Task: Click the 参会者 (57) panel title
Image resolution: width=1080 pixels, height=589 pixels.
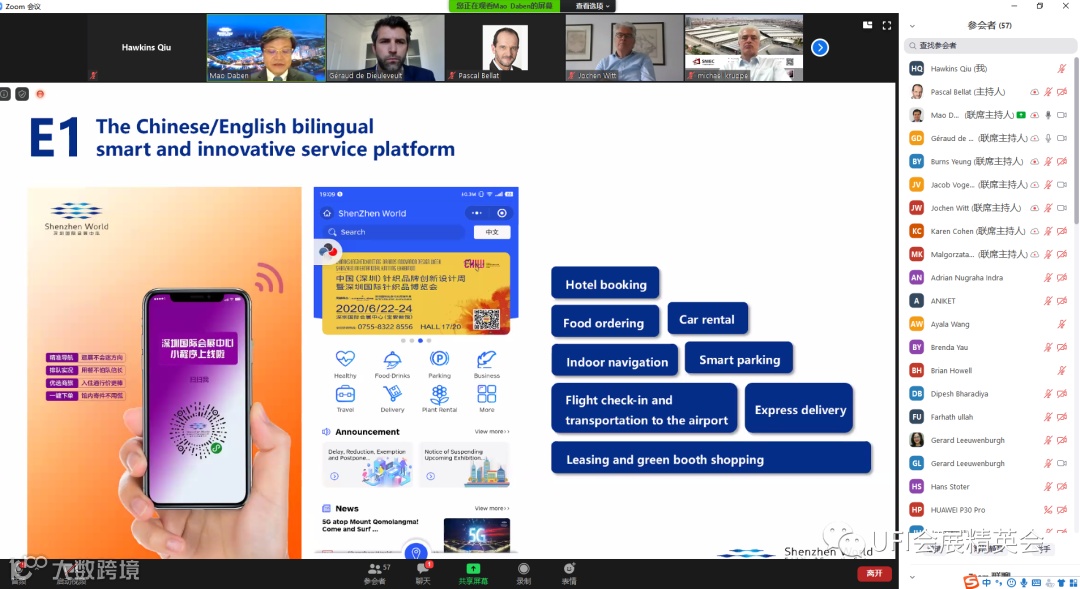Action: click(x=990, y=25)
